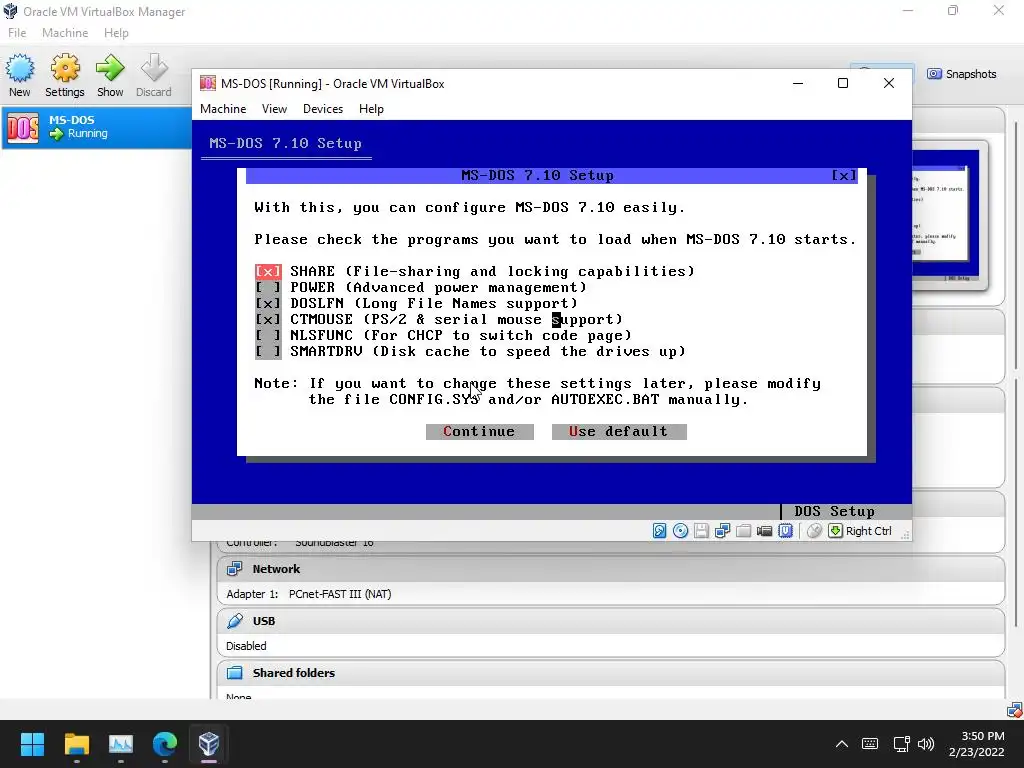Check the POWER advanced power management box

(268, 287)
